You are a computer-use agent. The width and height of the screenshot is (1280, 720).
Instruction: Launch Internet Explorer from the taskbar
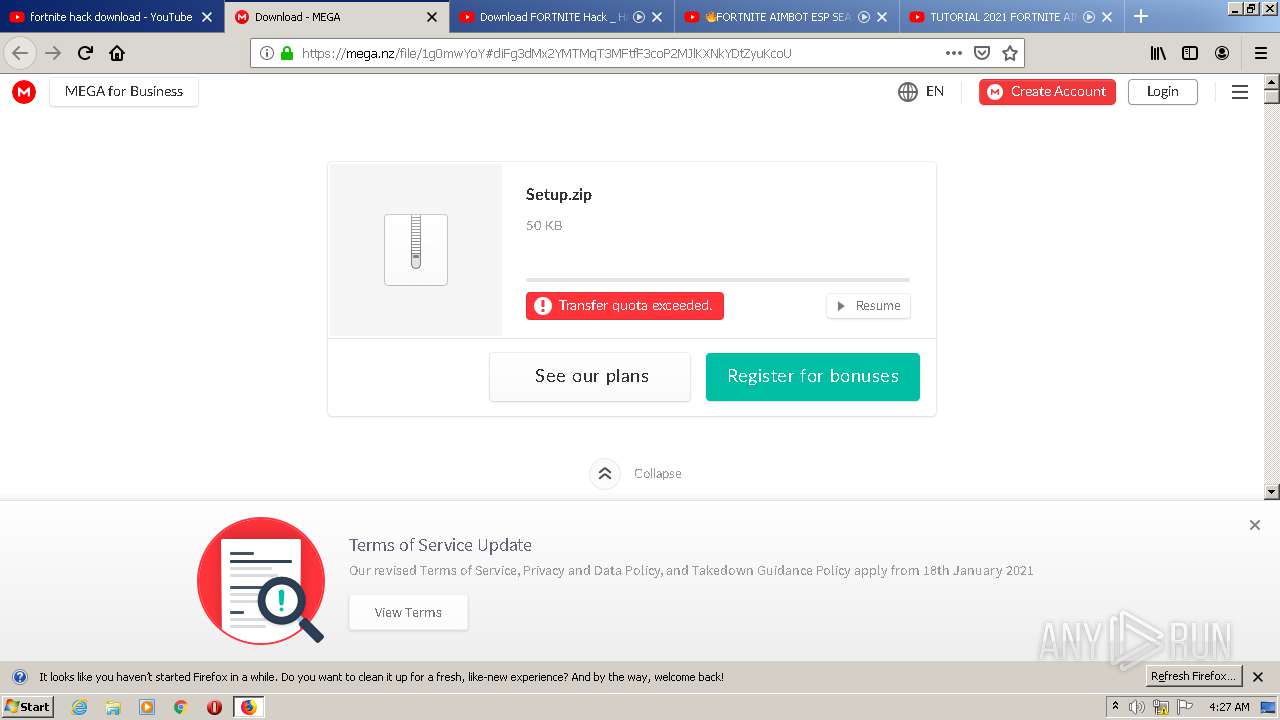pyautogui.click(x=80, y=707)
